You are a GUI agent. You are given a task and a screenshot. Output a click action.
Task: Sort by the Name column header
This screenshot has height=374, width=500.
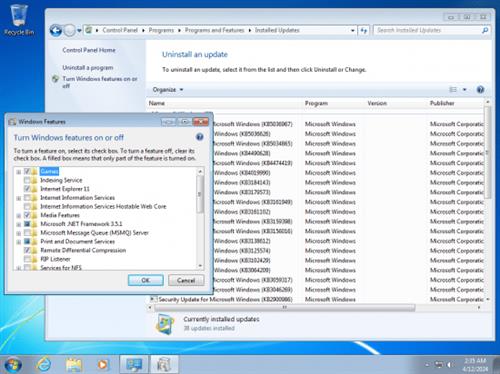point(225,103)
